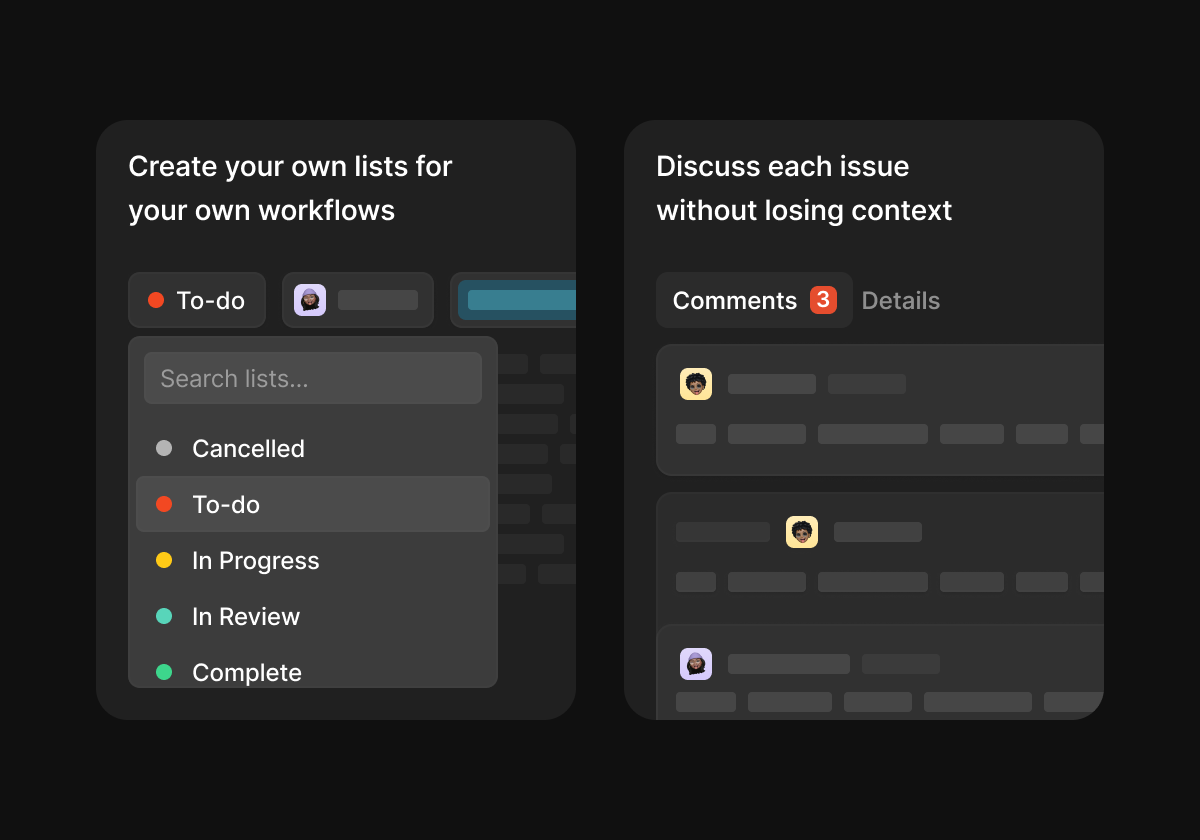Open the assignee dropdown with purple avatar
The width and height of the screenshot is (1200, 840).
(x=357, y=300)
